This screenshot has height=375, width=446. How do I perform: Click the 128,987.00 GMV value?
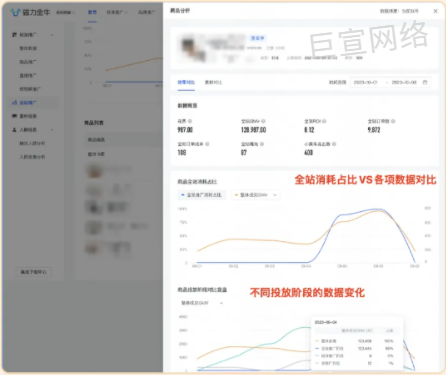253,130
